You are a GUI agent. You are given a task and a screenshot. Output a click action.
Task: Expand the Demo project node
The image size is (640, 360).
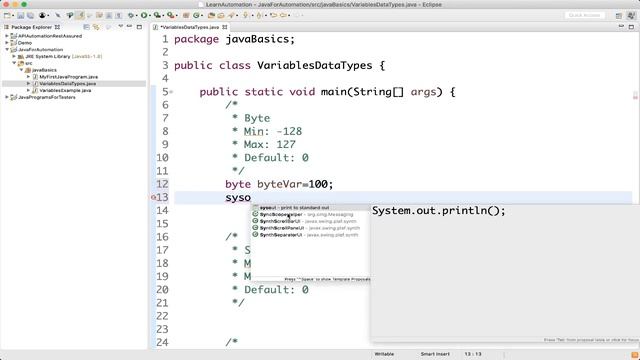(7, 42)
